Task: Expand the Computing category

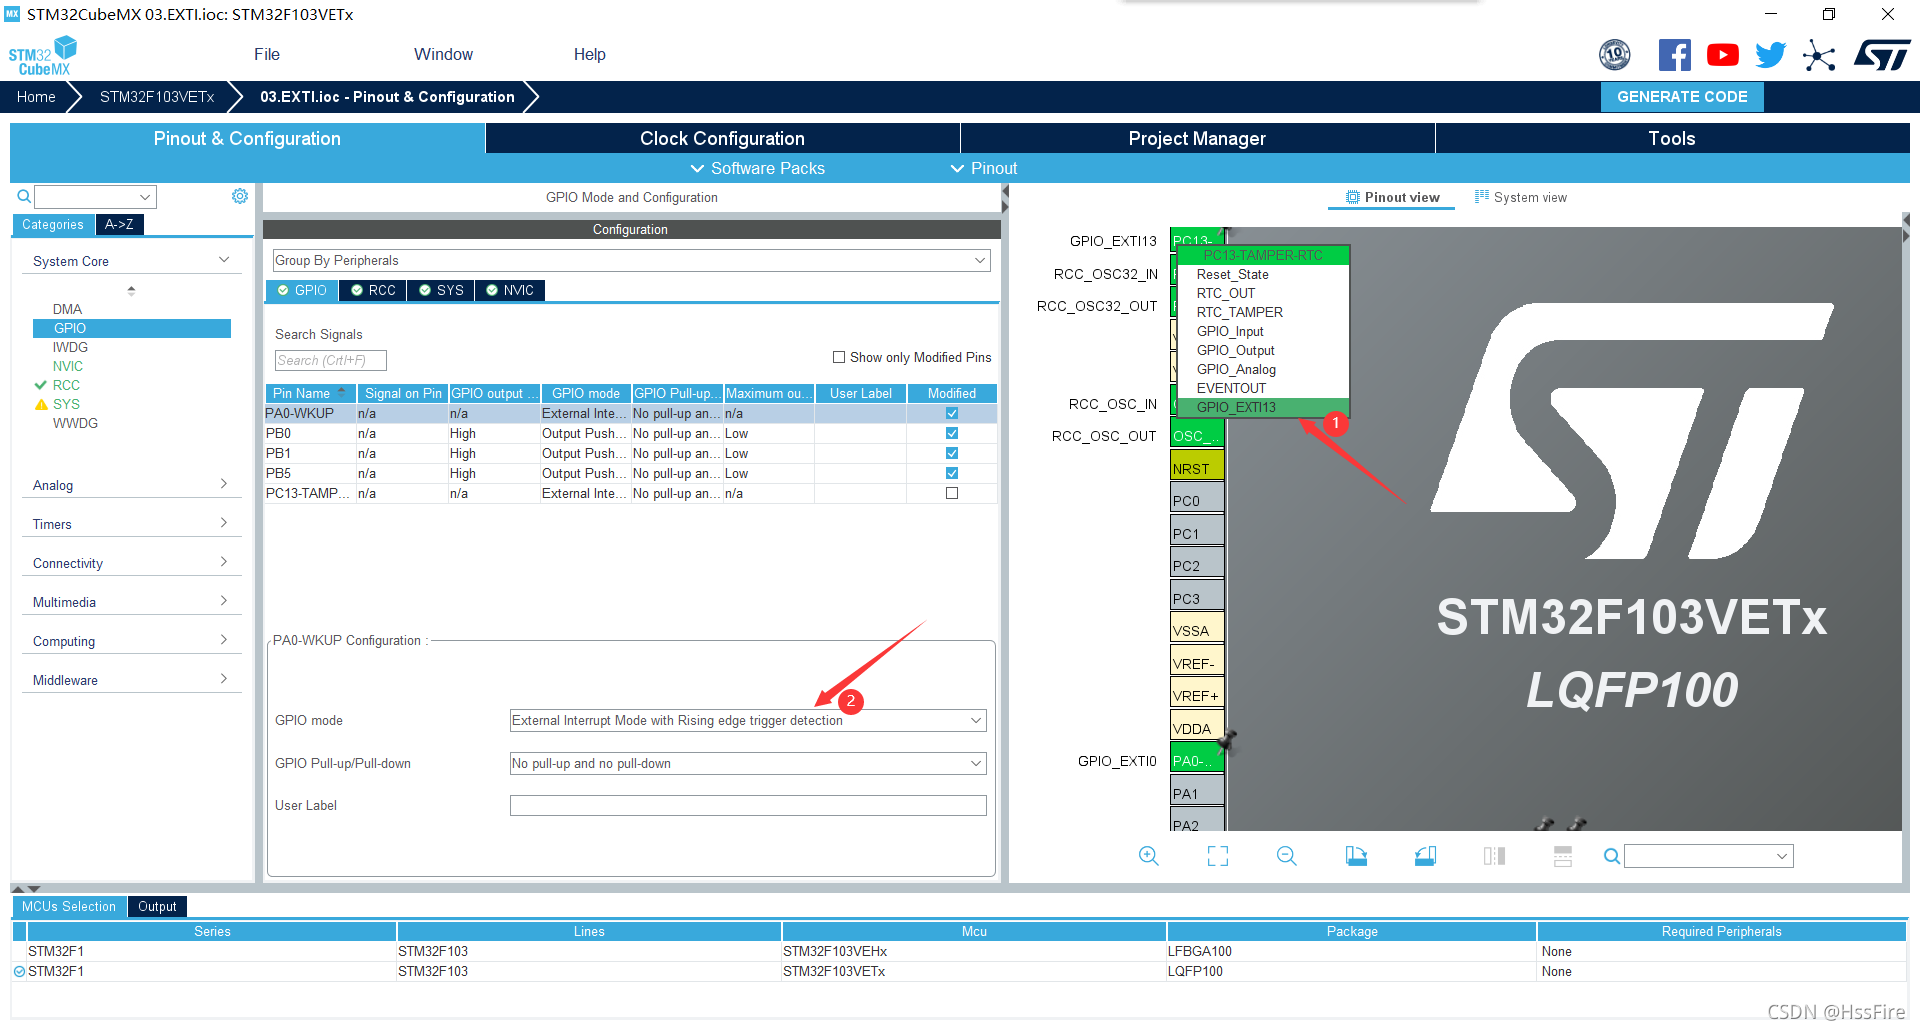Action: click(131, 641)
